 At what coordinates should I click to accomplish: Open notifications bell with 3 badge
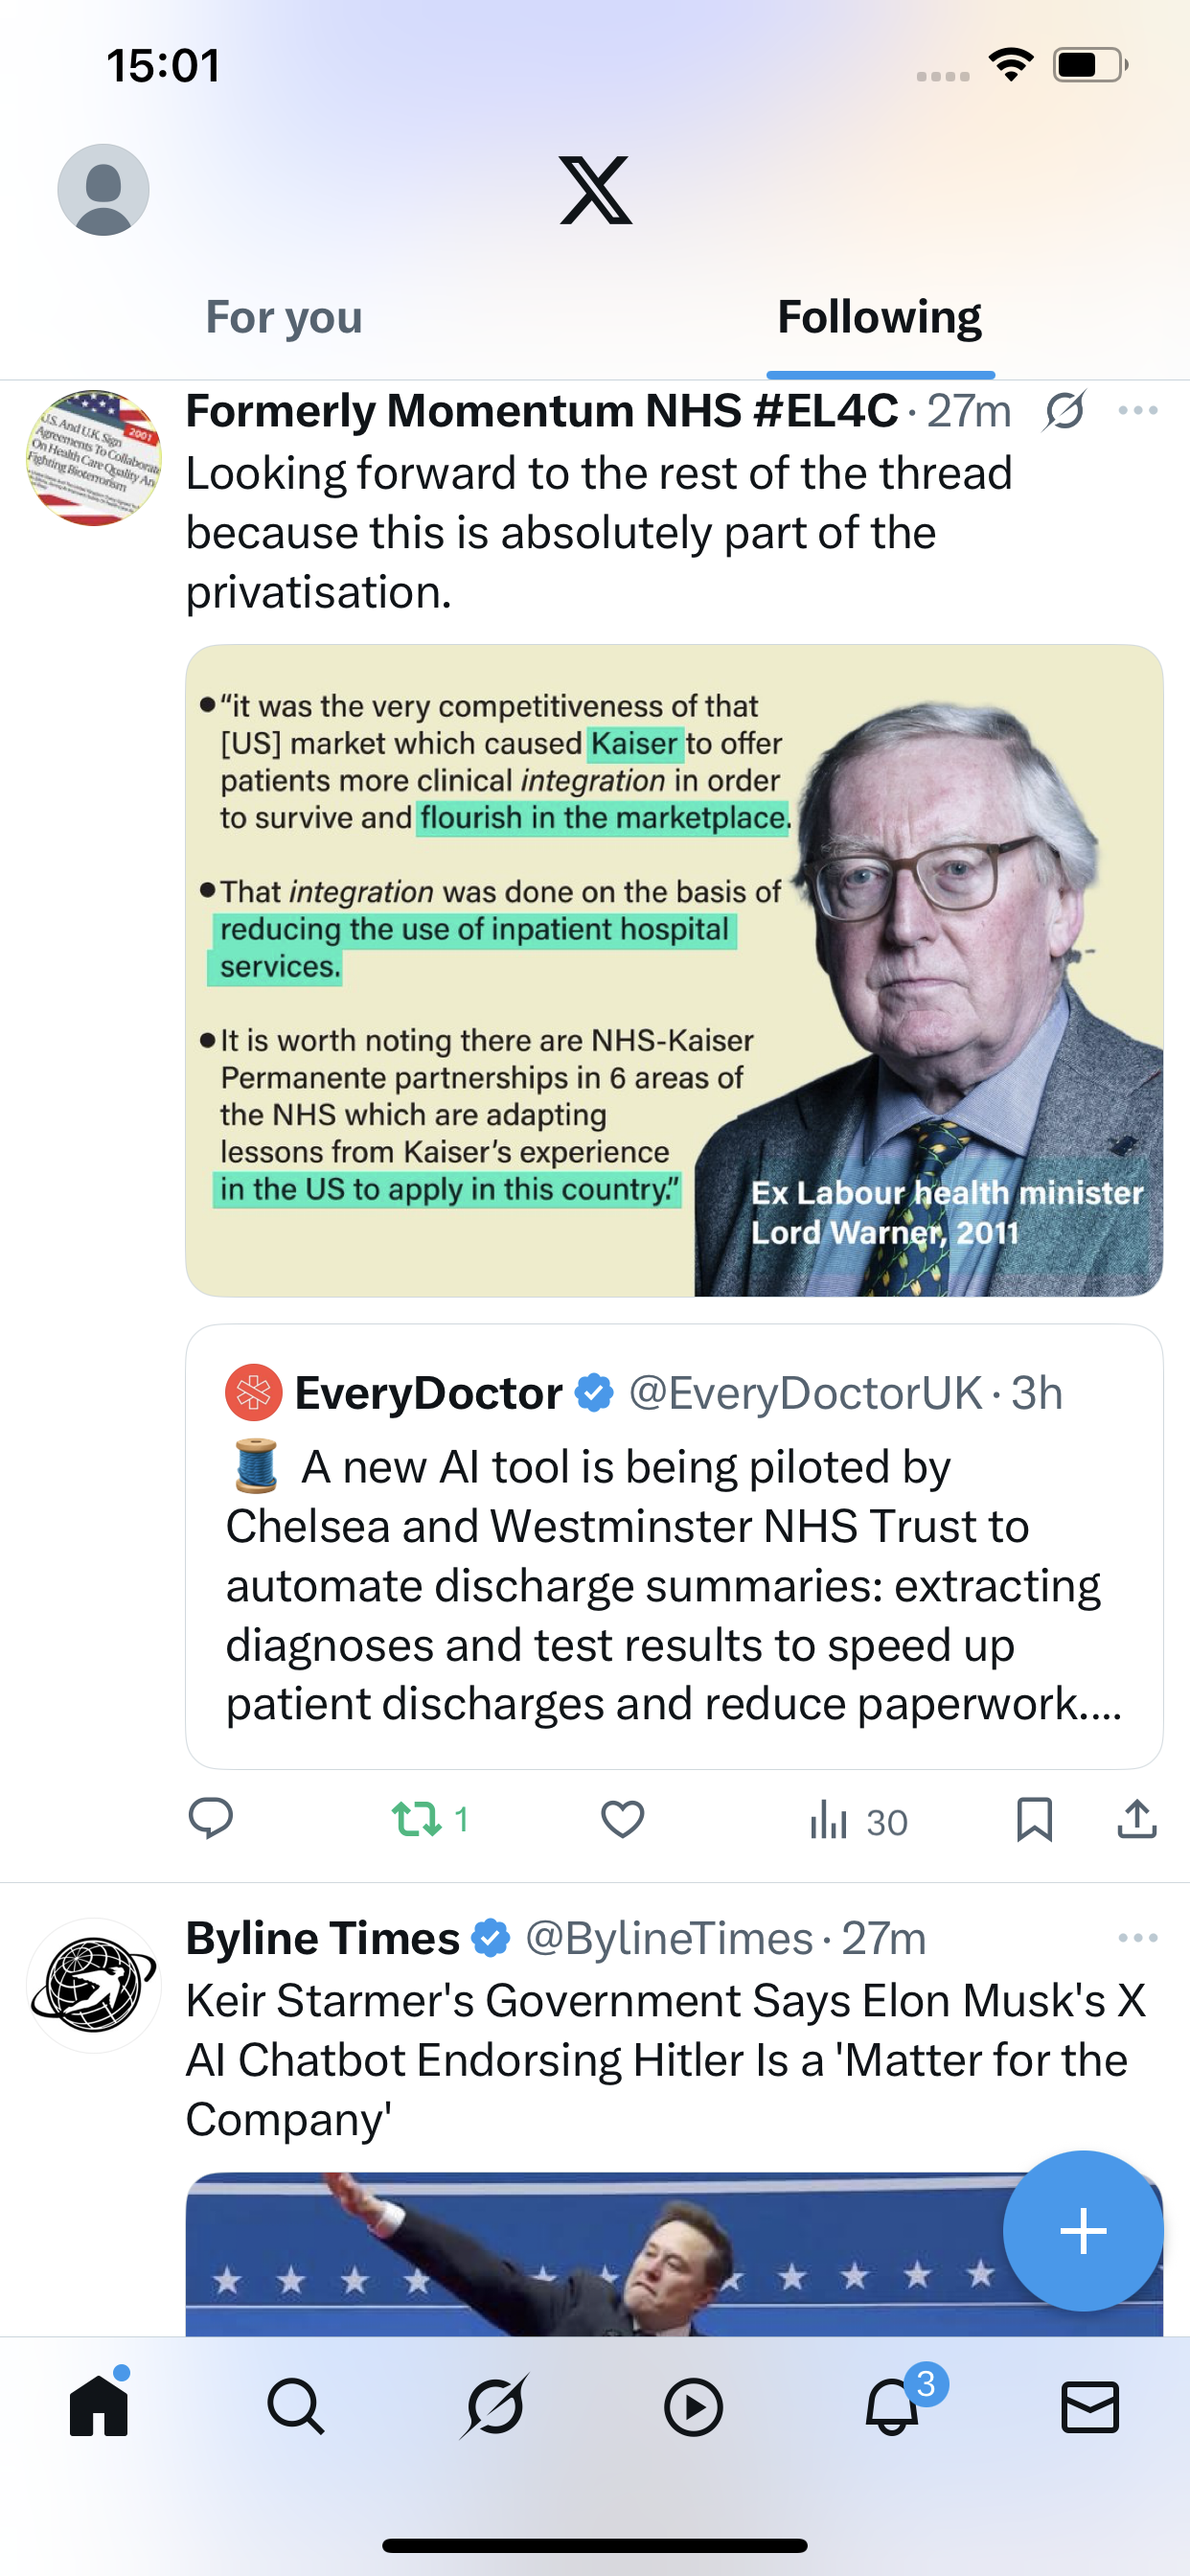coord(892,2406)
